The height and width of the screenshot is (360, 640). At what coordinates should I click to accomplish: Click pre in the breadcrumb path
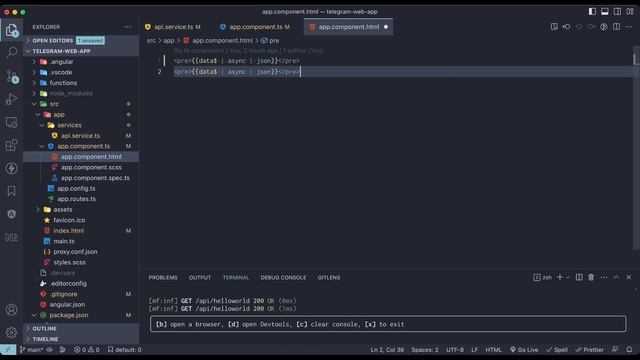click(274, 40)
